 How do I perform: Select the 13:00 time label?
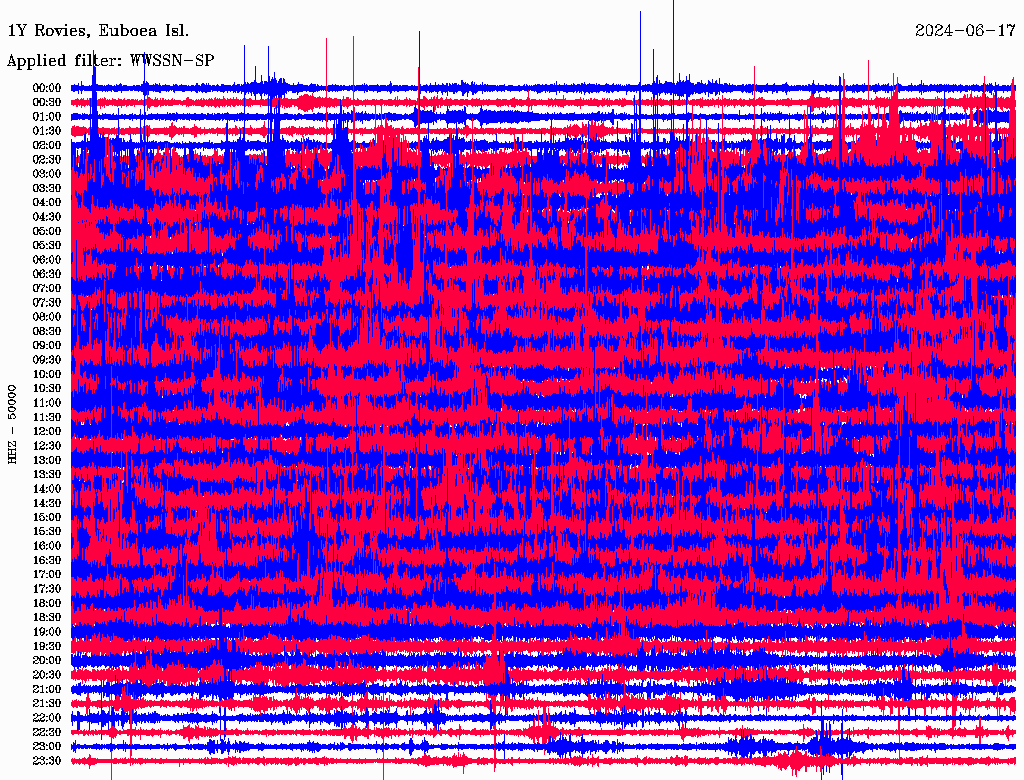click(x=47, y=461)
